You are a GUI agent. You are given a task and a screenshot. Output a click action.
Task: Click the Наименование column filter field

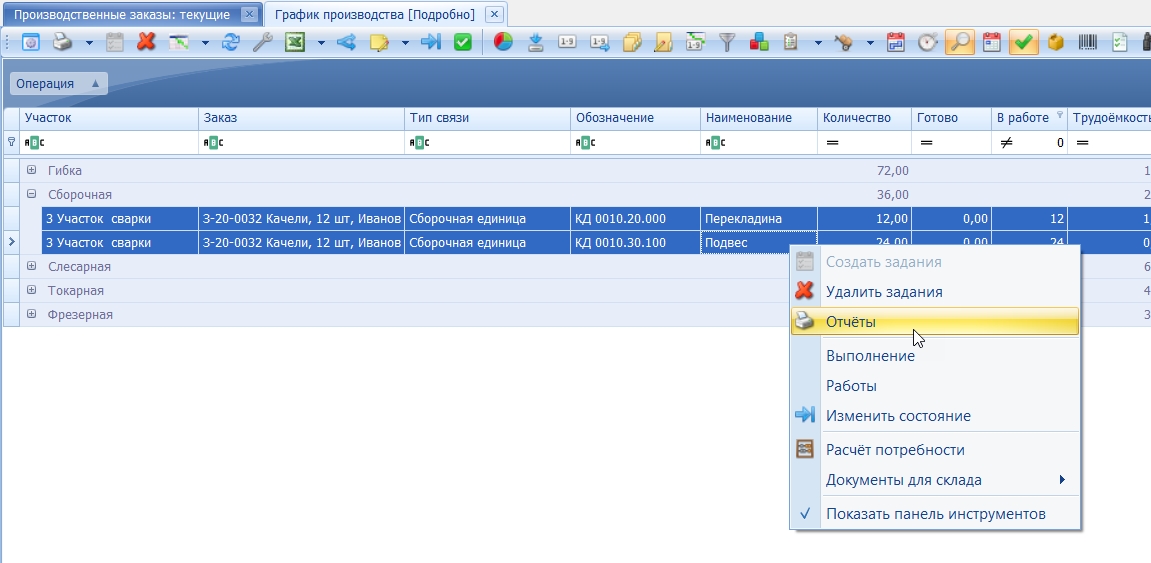pos(759,142)
